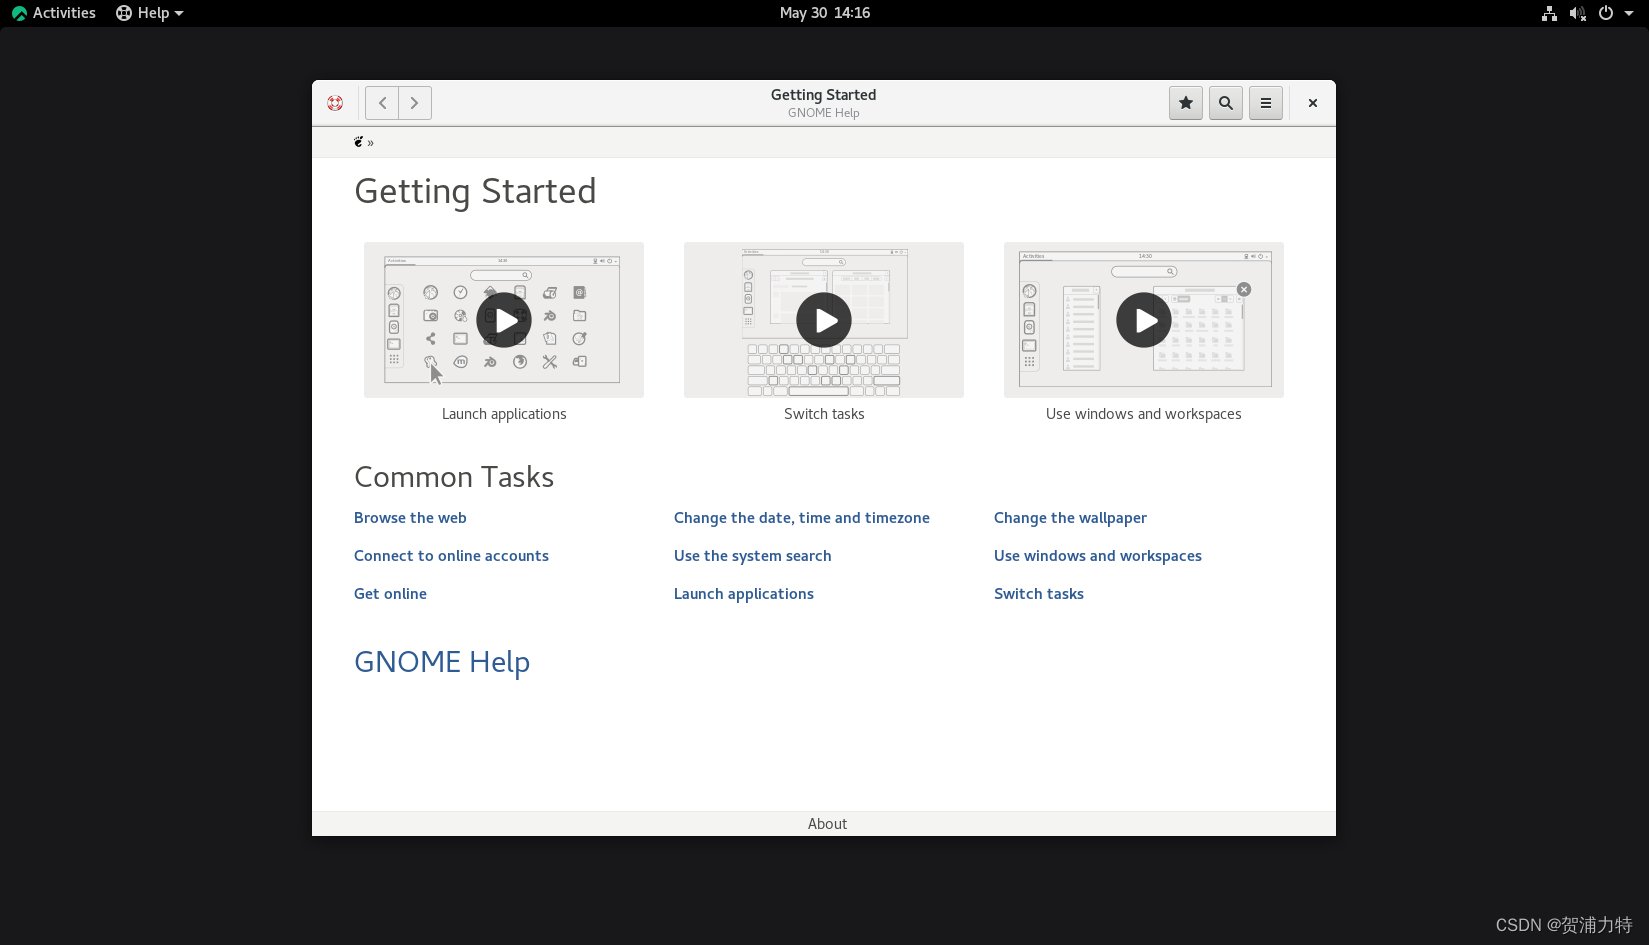Open the Activities overview
This screenshot has width=1649, height=945.
(x=54, y=13)
